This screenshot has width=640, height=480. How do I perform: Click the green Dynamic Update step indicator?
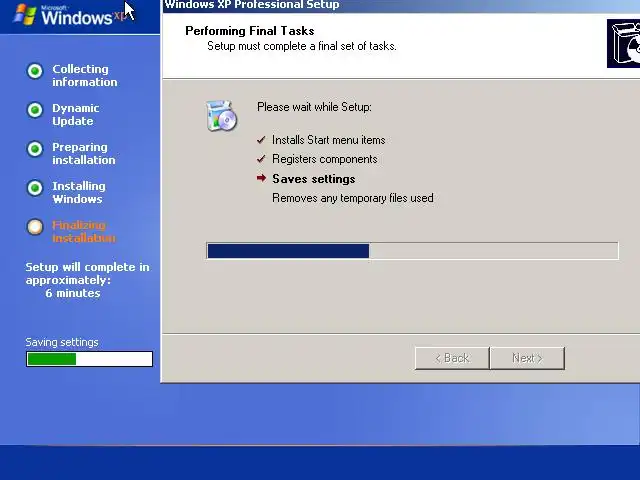(x=35, y=109)
